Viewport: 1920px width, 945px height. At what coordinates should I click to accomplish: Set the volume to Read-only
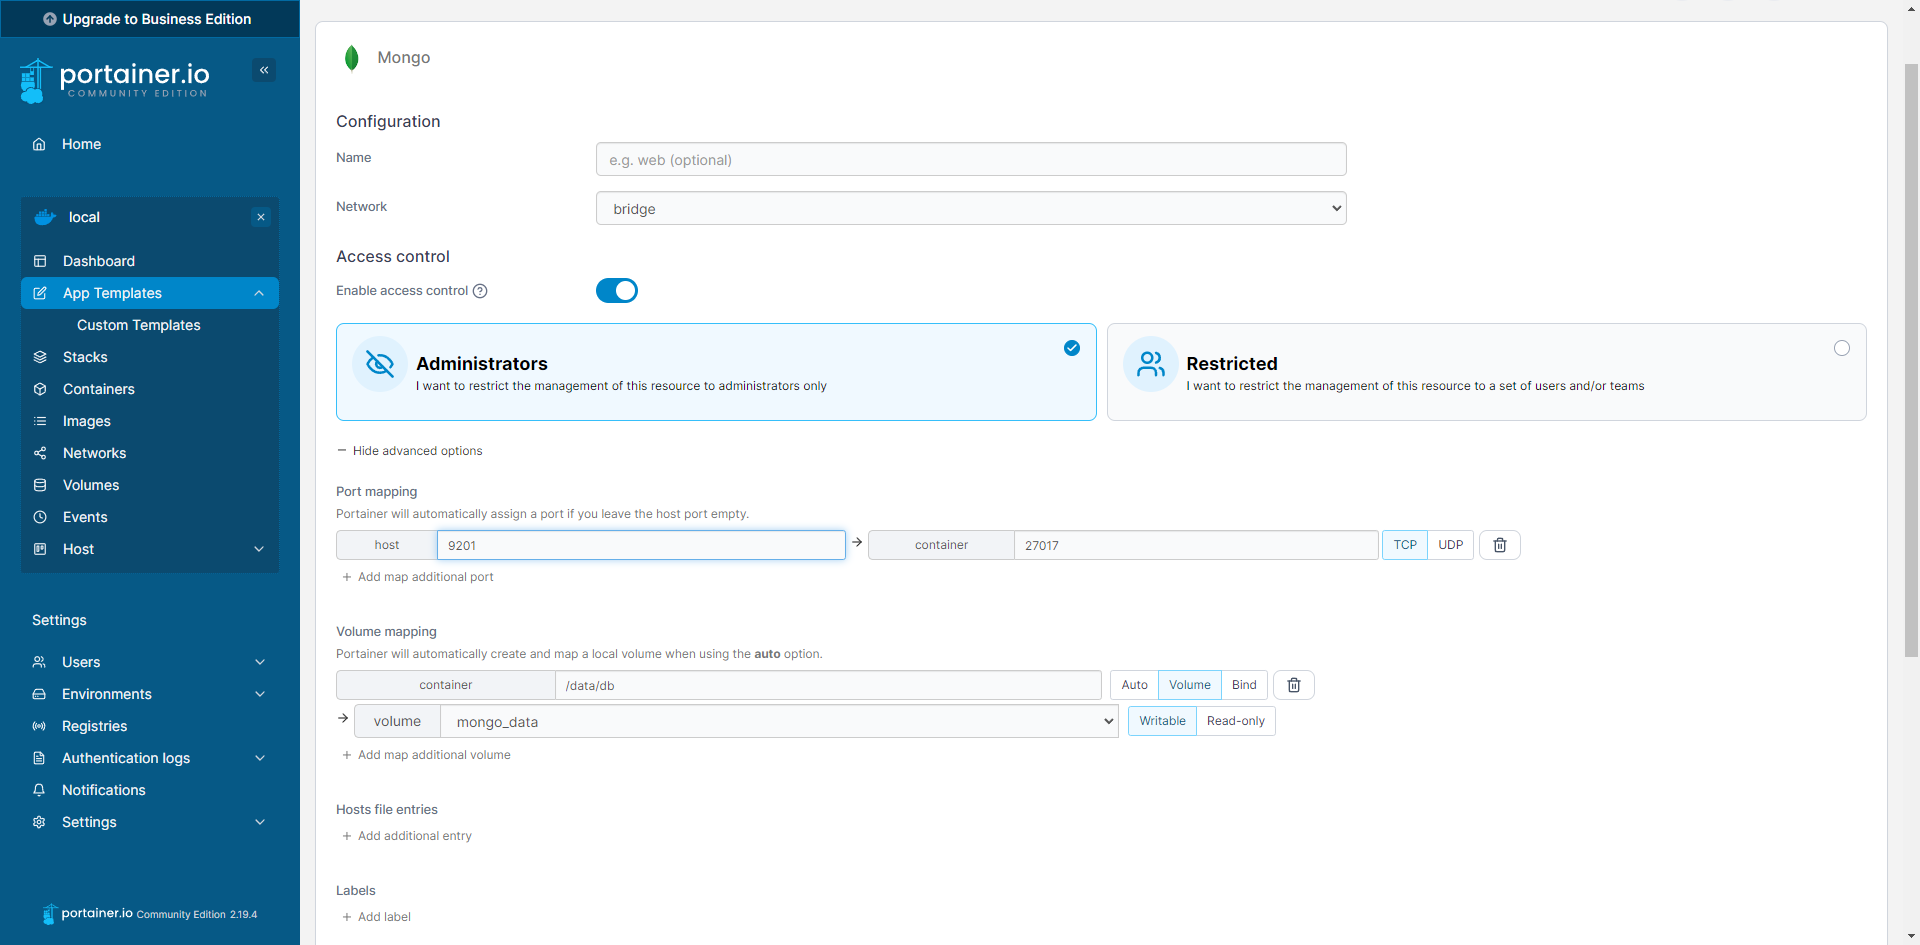tap(1236, 721)
